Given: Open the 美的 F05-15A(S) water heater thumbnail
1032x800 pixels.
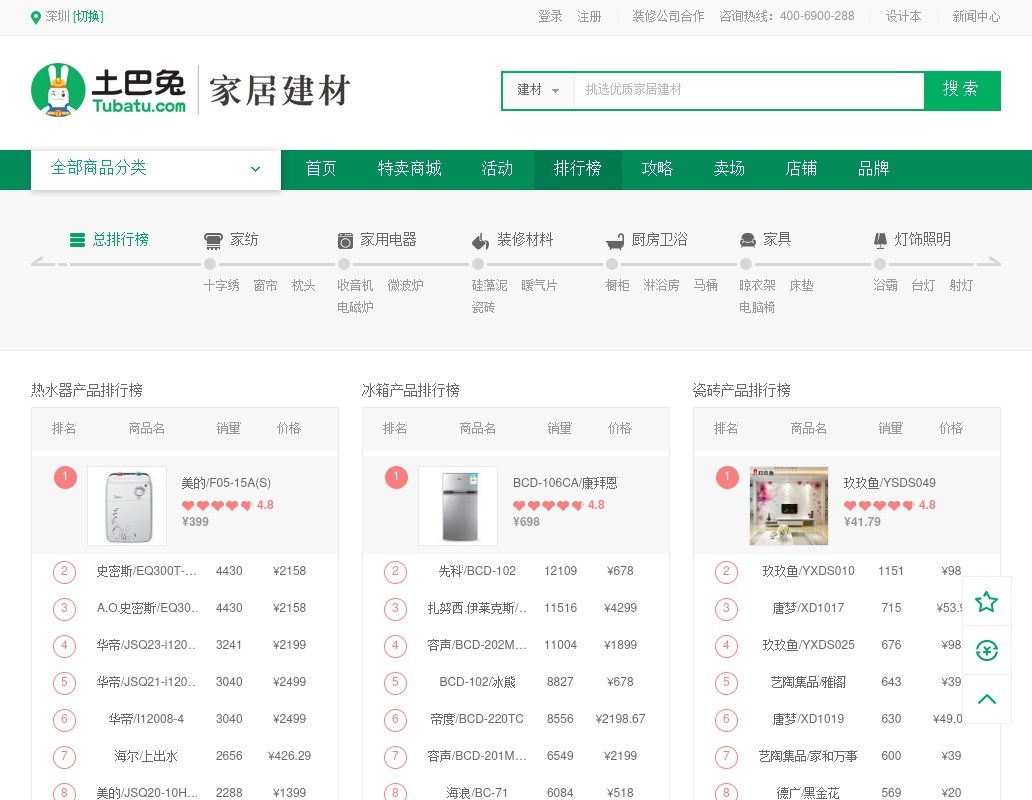Looking at the screenshot, I should [x=127, y=506].
